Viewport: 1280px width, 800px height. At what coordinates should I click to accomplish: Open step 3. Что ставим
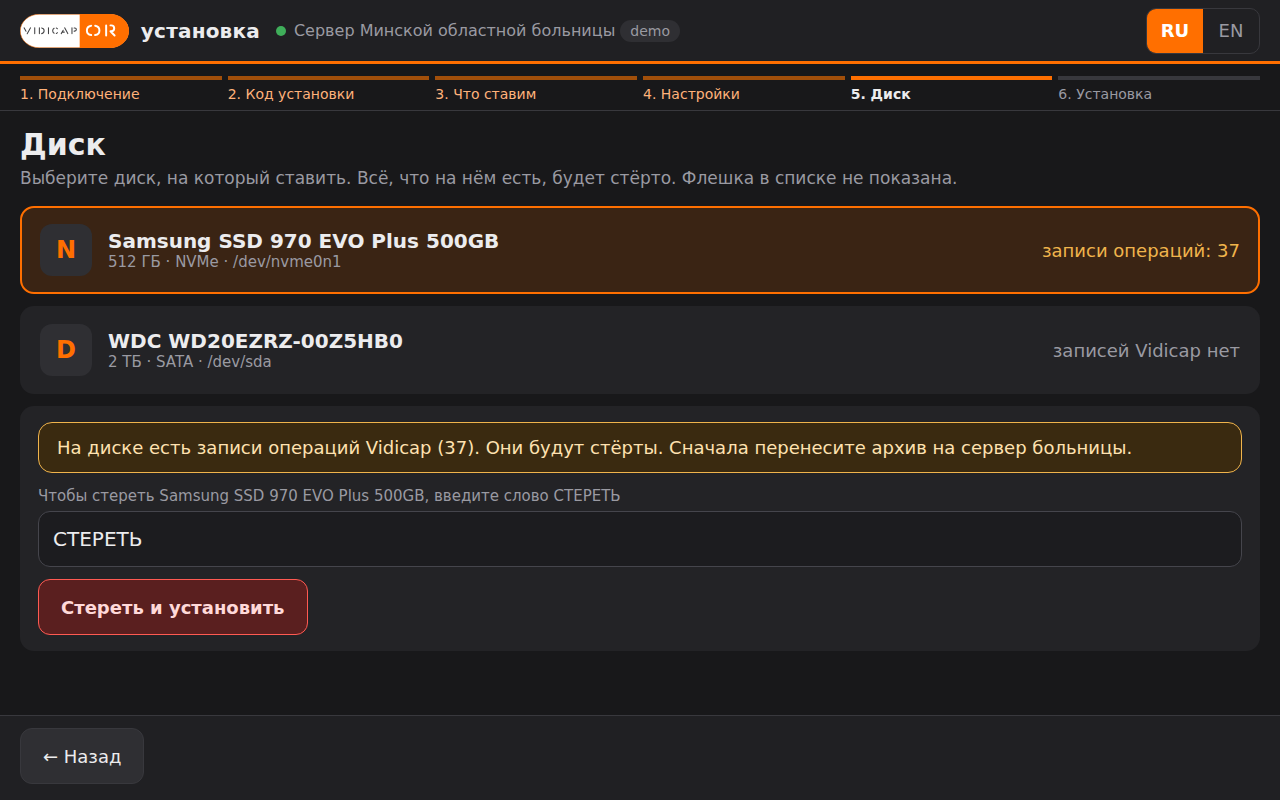536,90
